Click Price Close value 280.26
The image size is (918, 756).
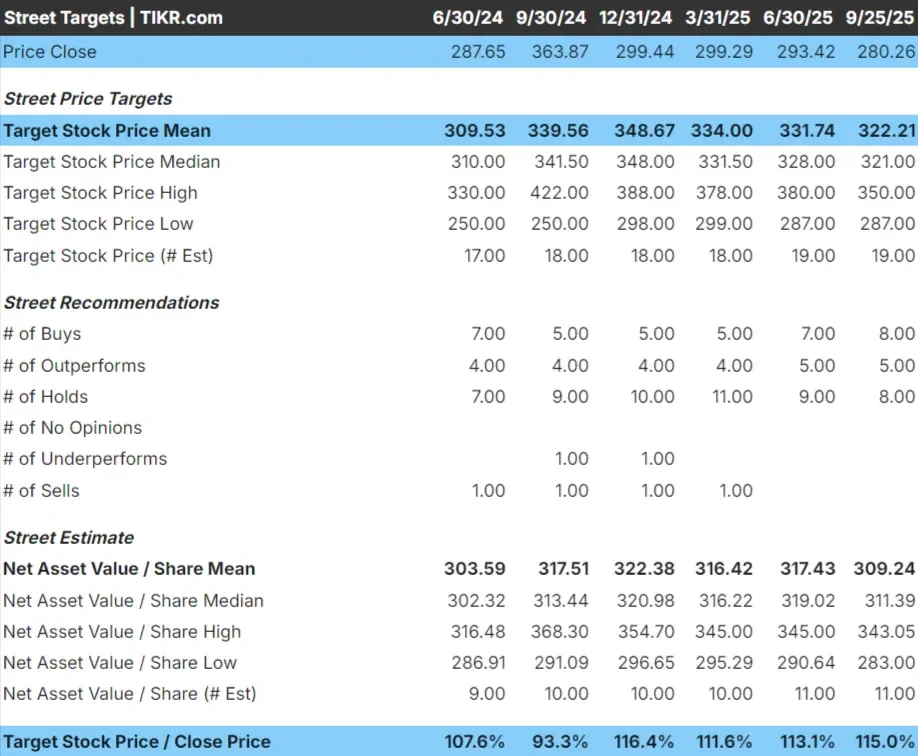(x=886, y=52)
